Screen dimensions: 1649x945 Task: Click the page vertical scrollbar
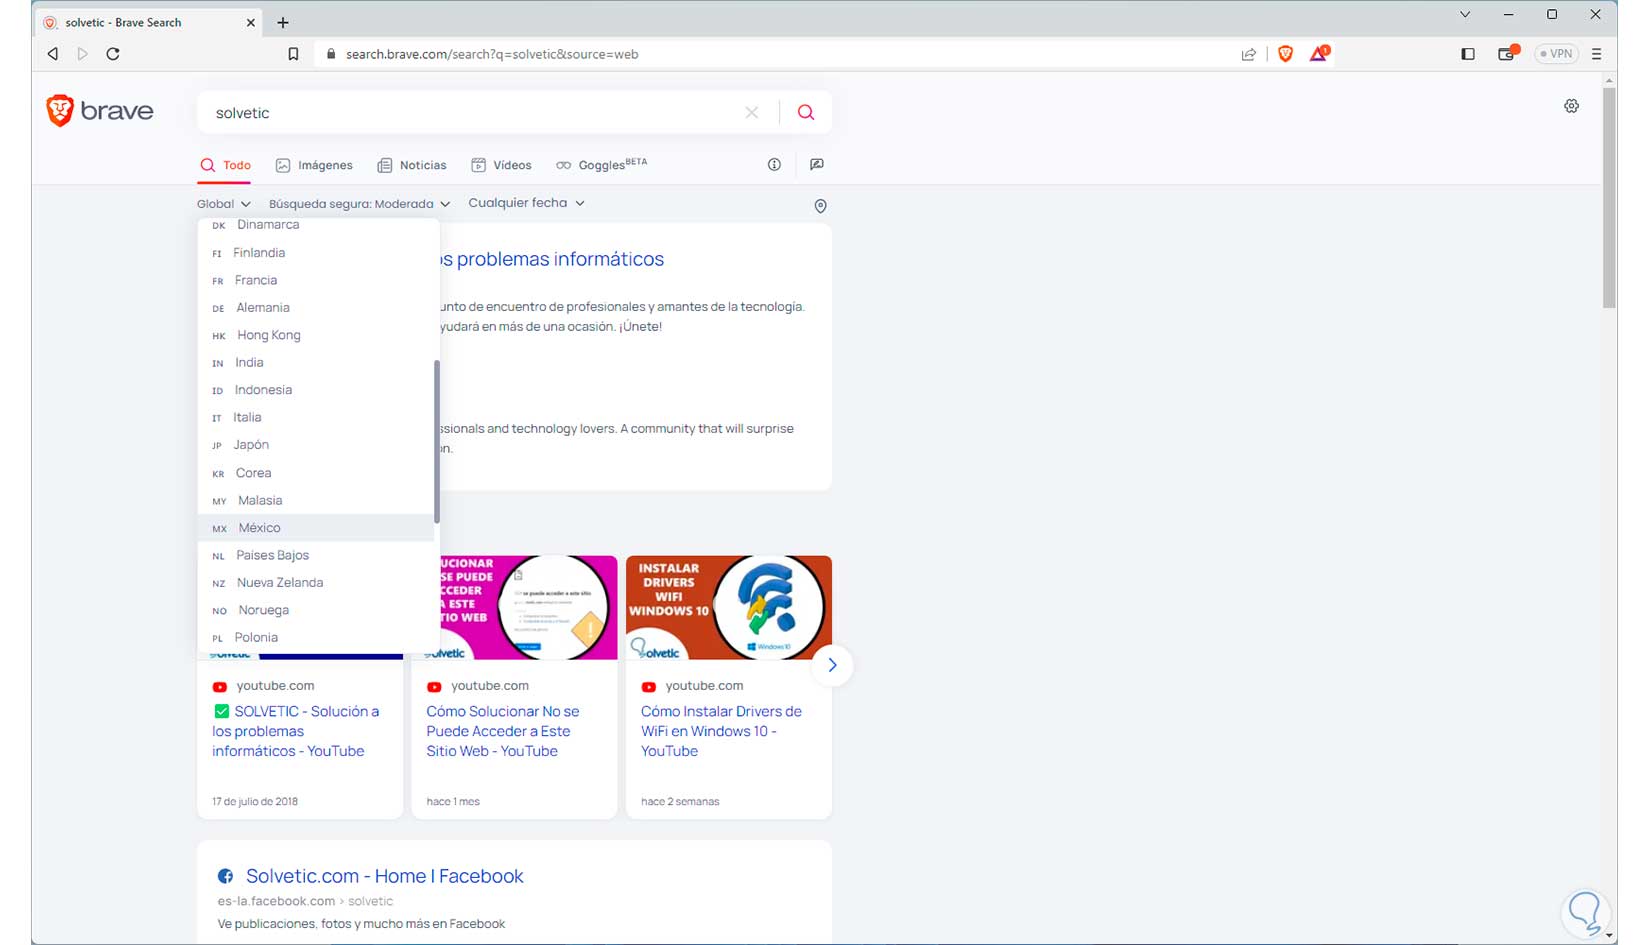tap(1609, 198)
